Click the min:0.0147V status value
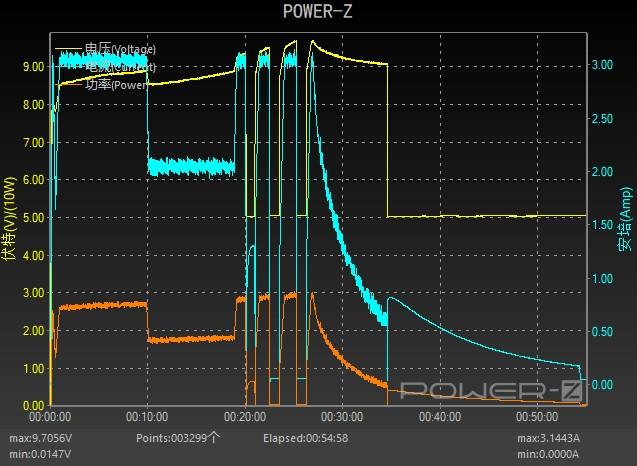This screenshot has width=637, height=466. click(40, 454)
